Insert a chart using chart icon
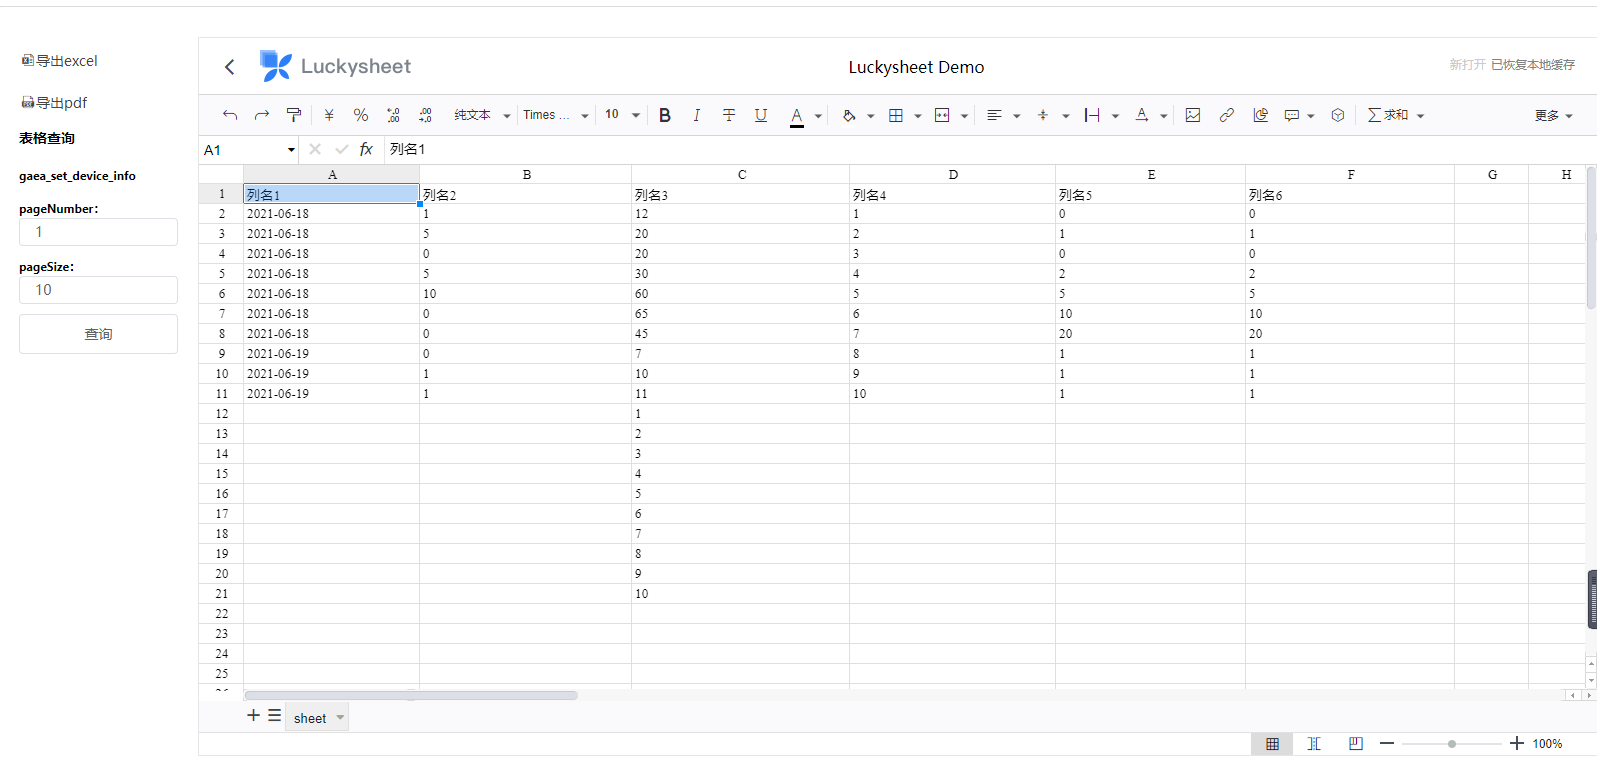 [1260, 115]
